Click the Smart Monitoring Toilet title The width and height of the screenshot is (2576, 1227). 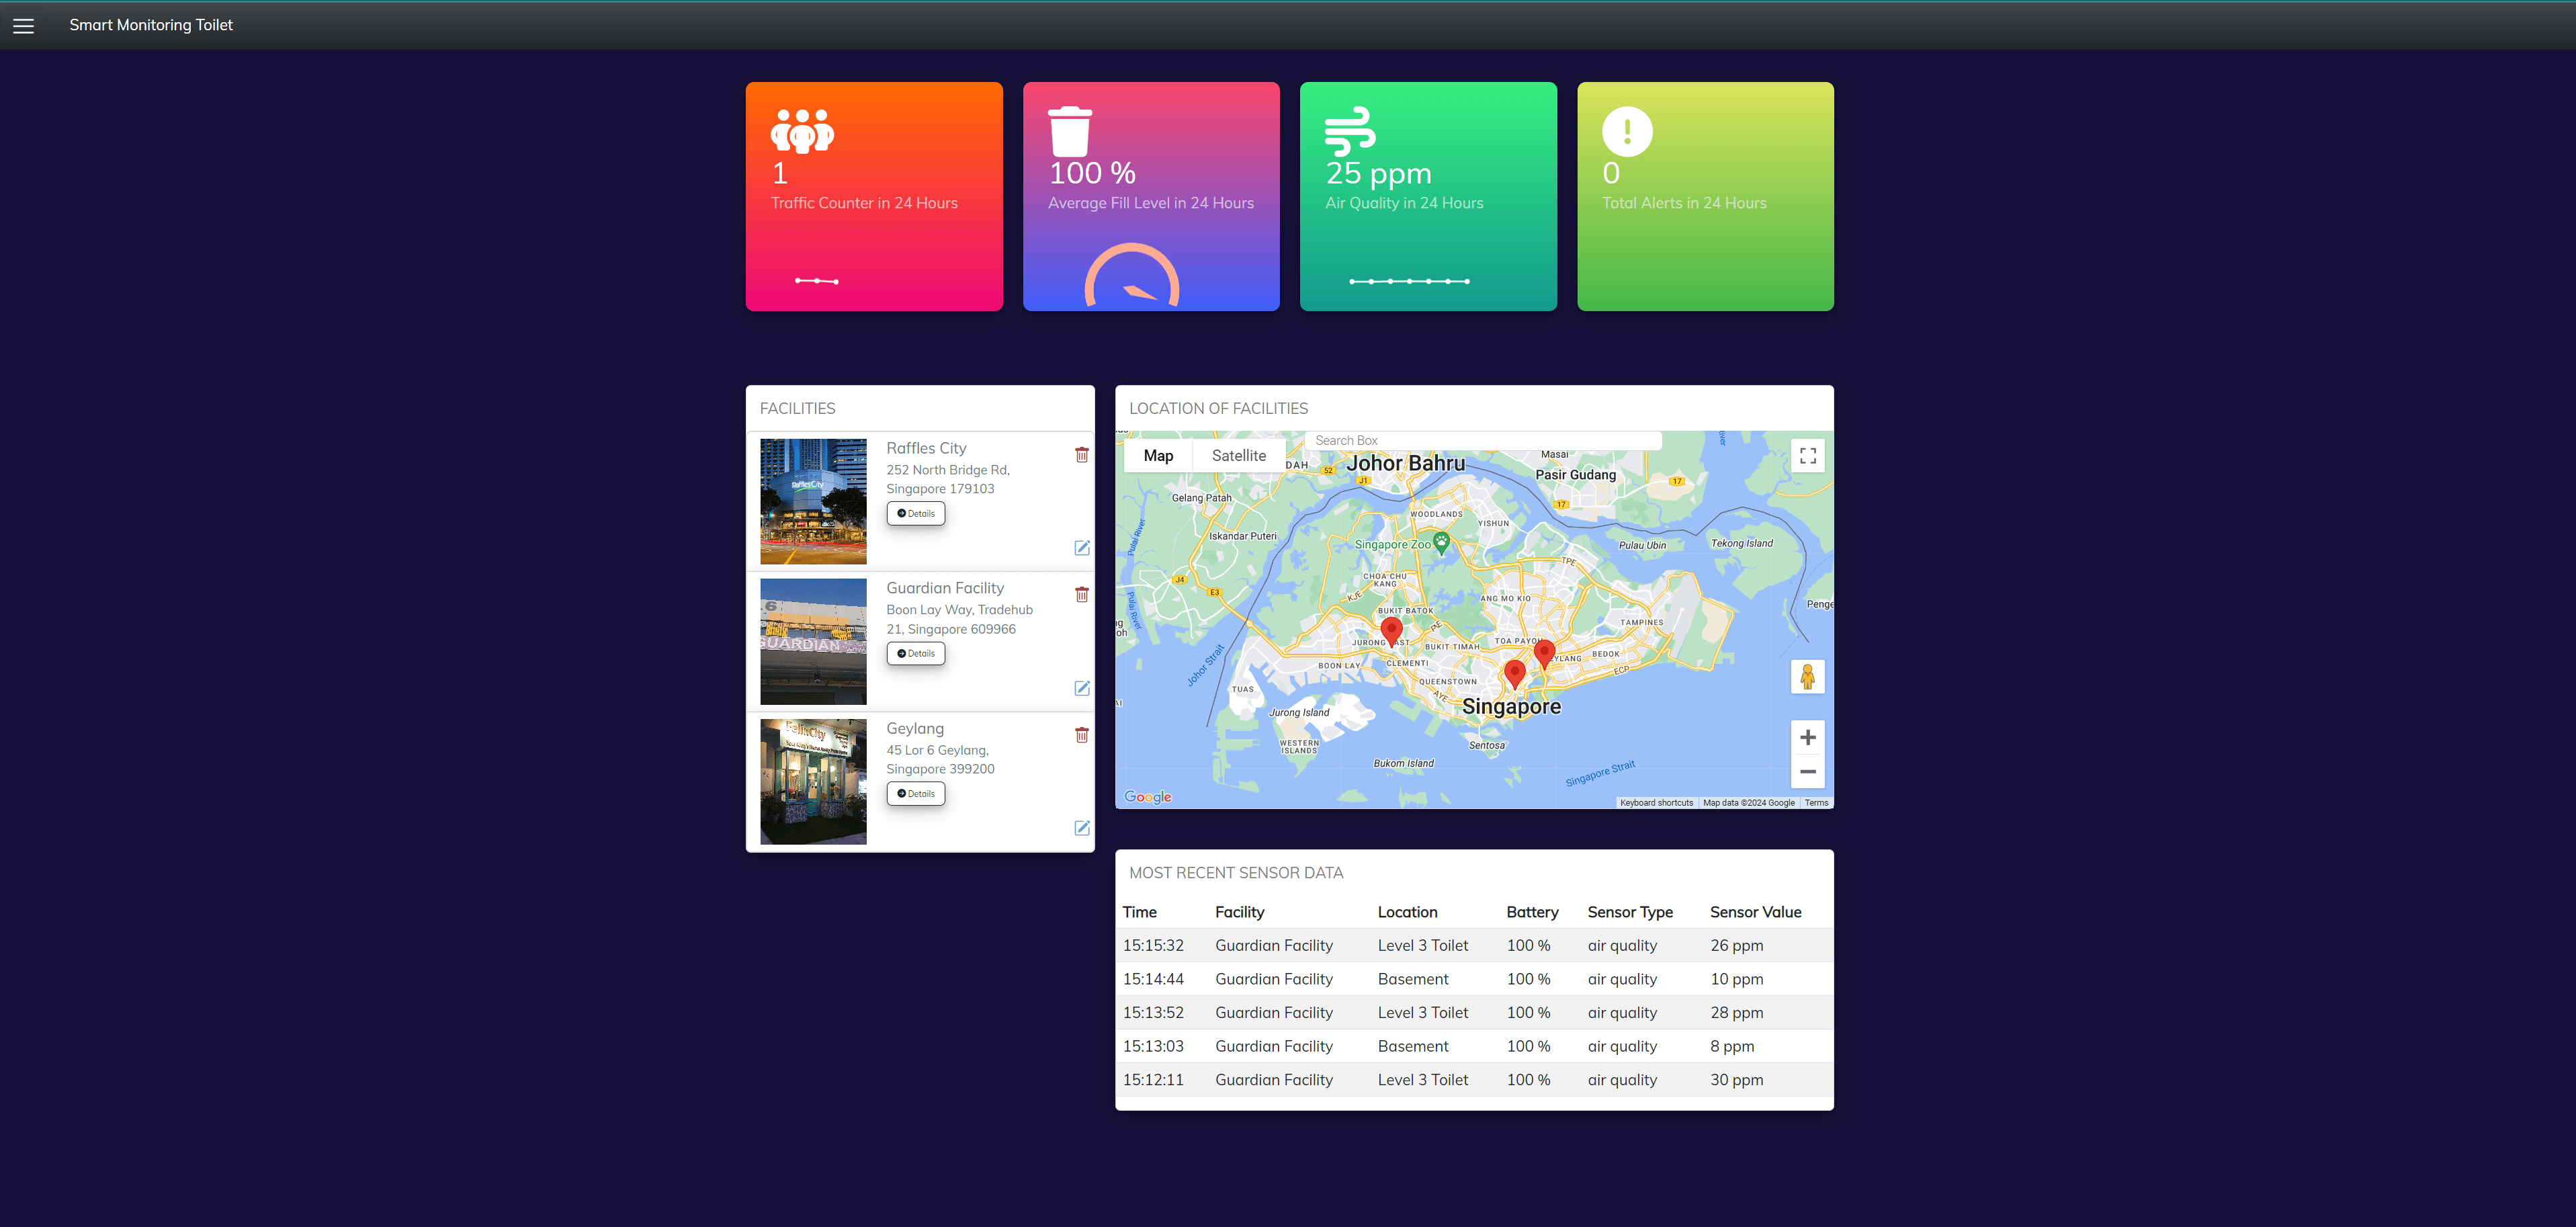coord(151,25)
